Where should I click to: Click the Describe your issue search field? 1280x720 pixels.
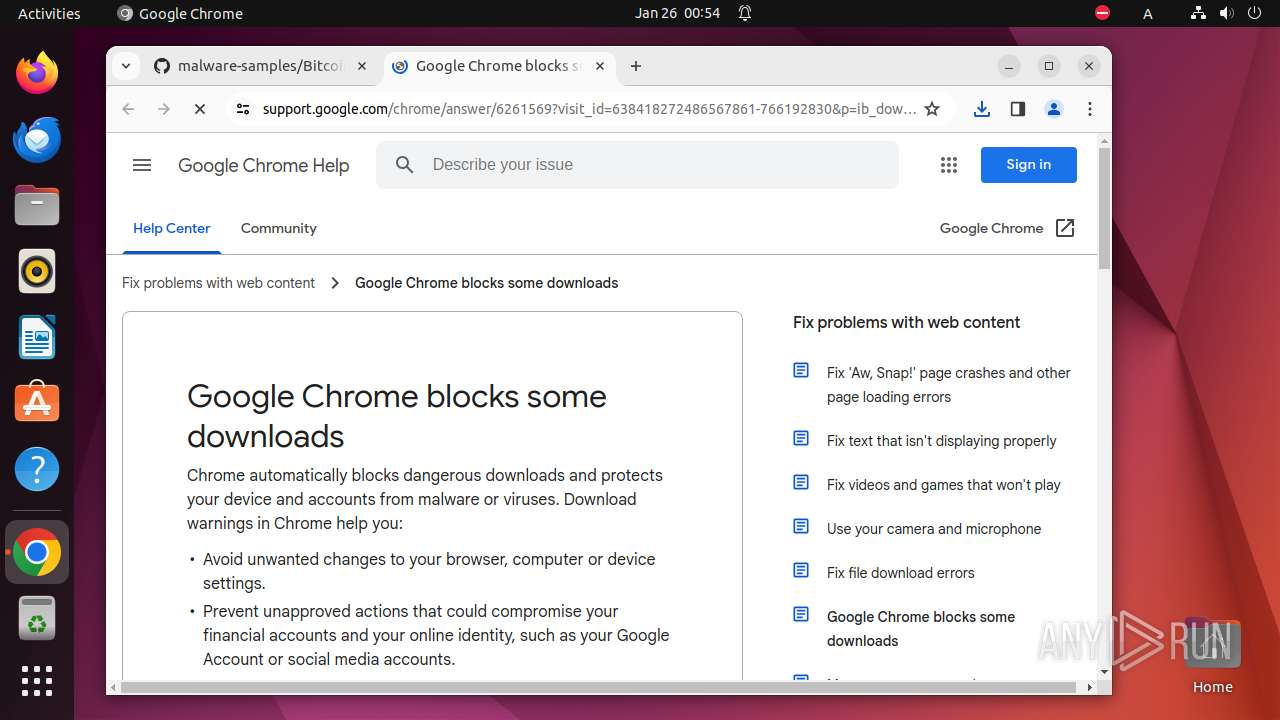(x=637, y=165)
